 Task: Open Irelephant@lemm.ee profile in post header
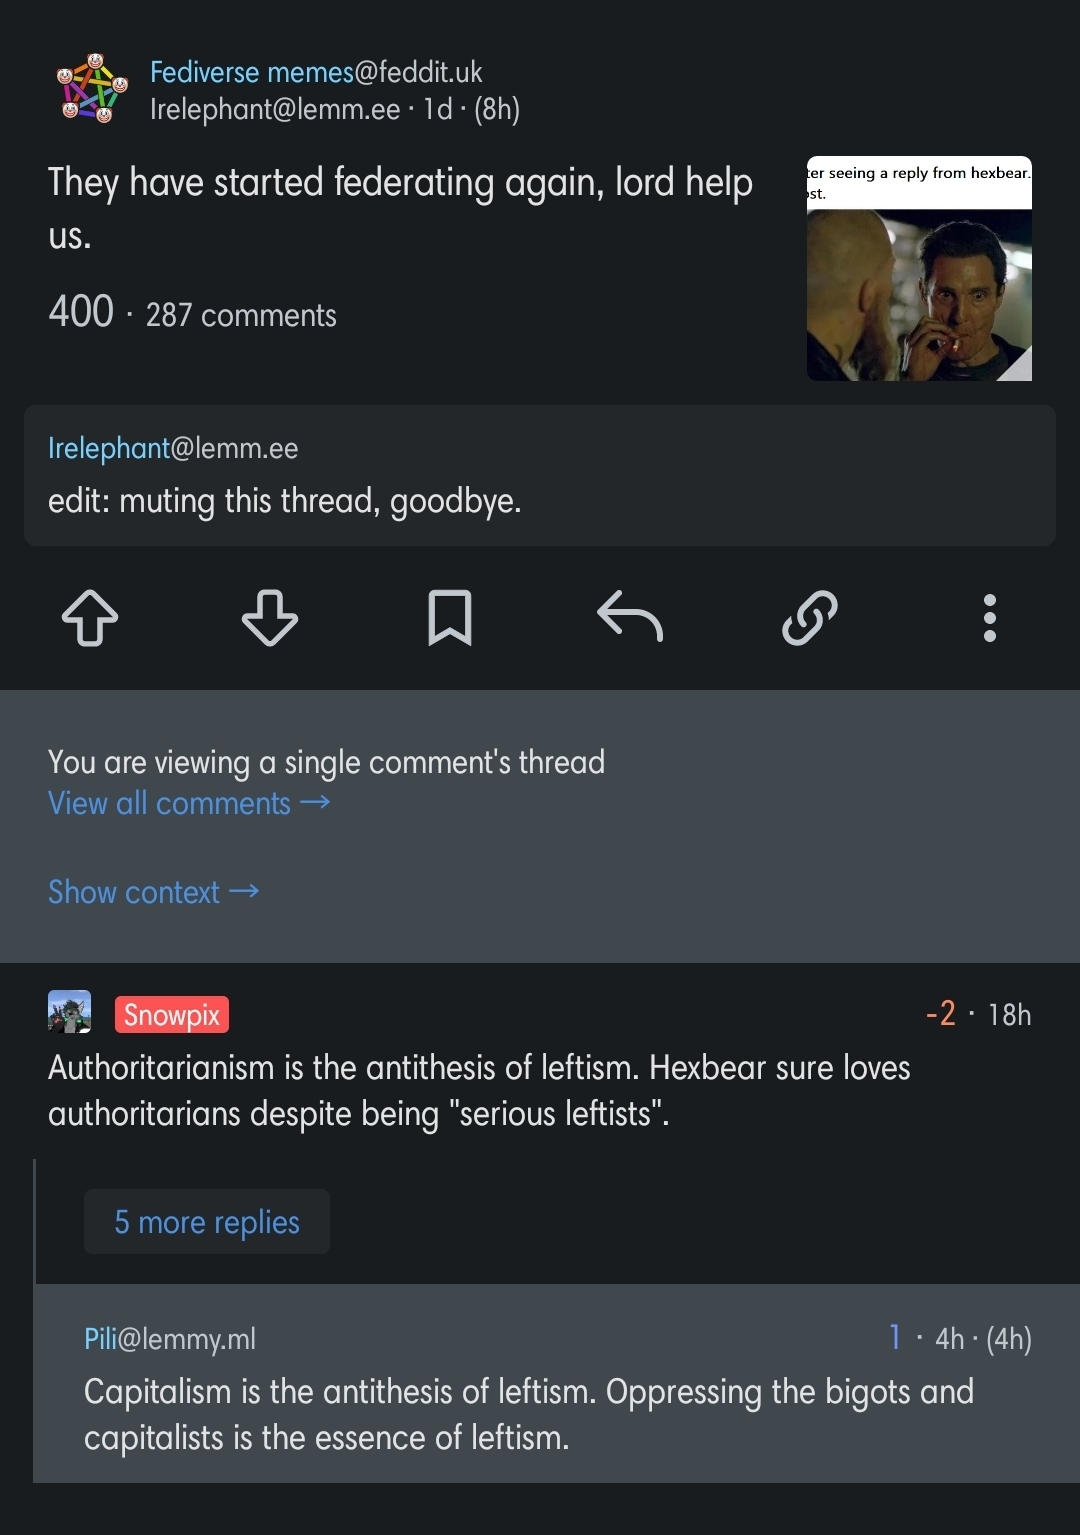pos(275,109)
